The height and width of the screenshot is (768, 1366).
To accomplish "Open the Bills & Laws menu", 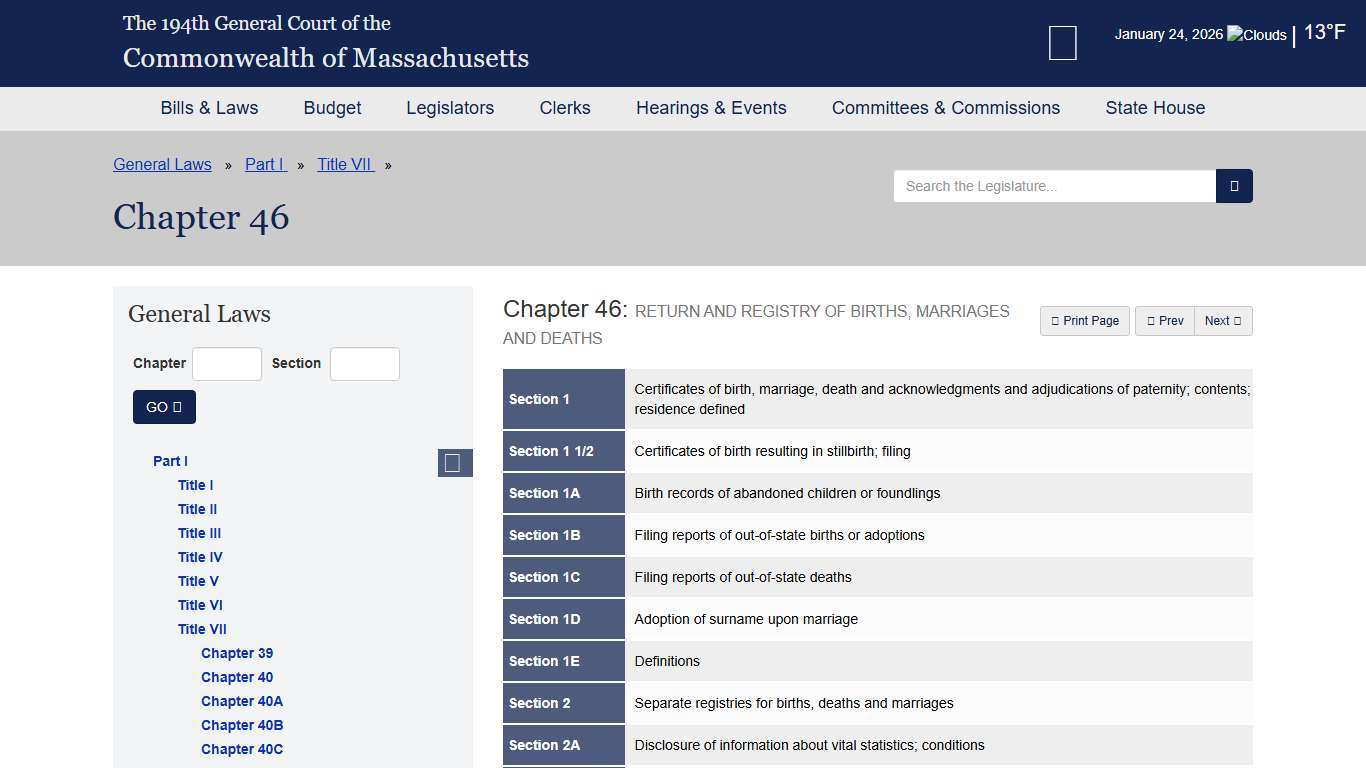I will click(x=209, y=108).
